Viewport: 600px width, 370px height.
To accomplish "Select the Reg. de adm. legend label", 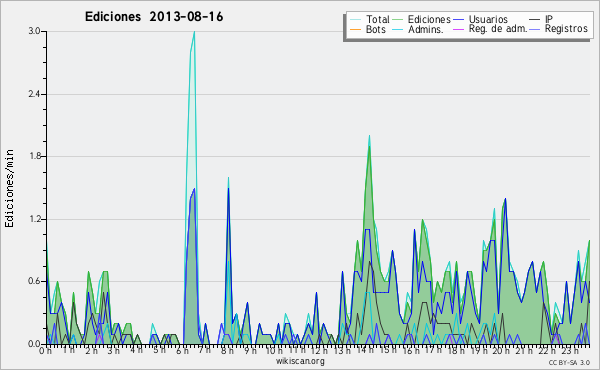I will click(x=498, y=29).
